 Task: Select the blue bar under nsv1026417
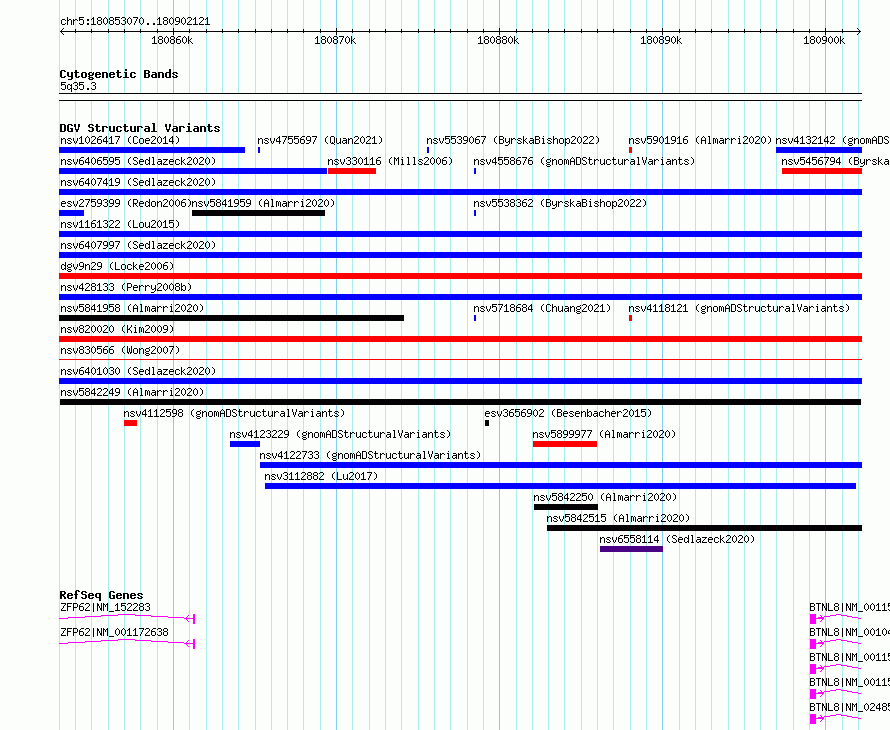152,150
